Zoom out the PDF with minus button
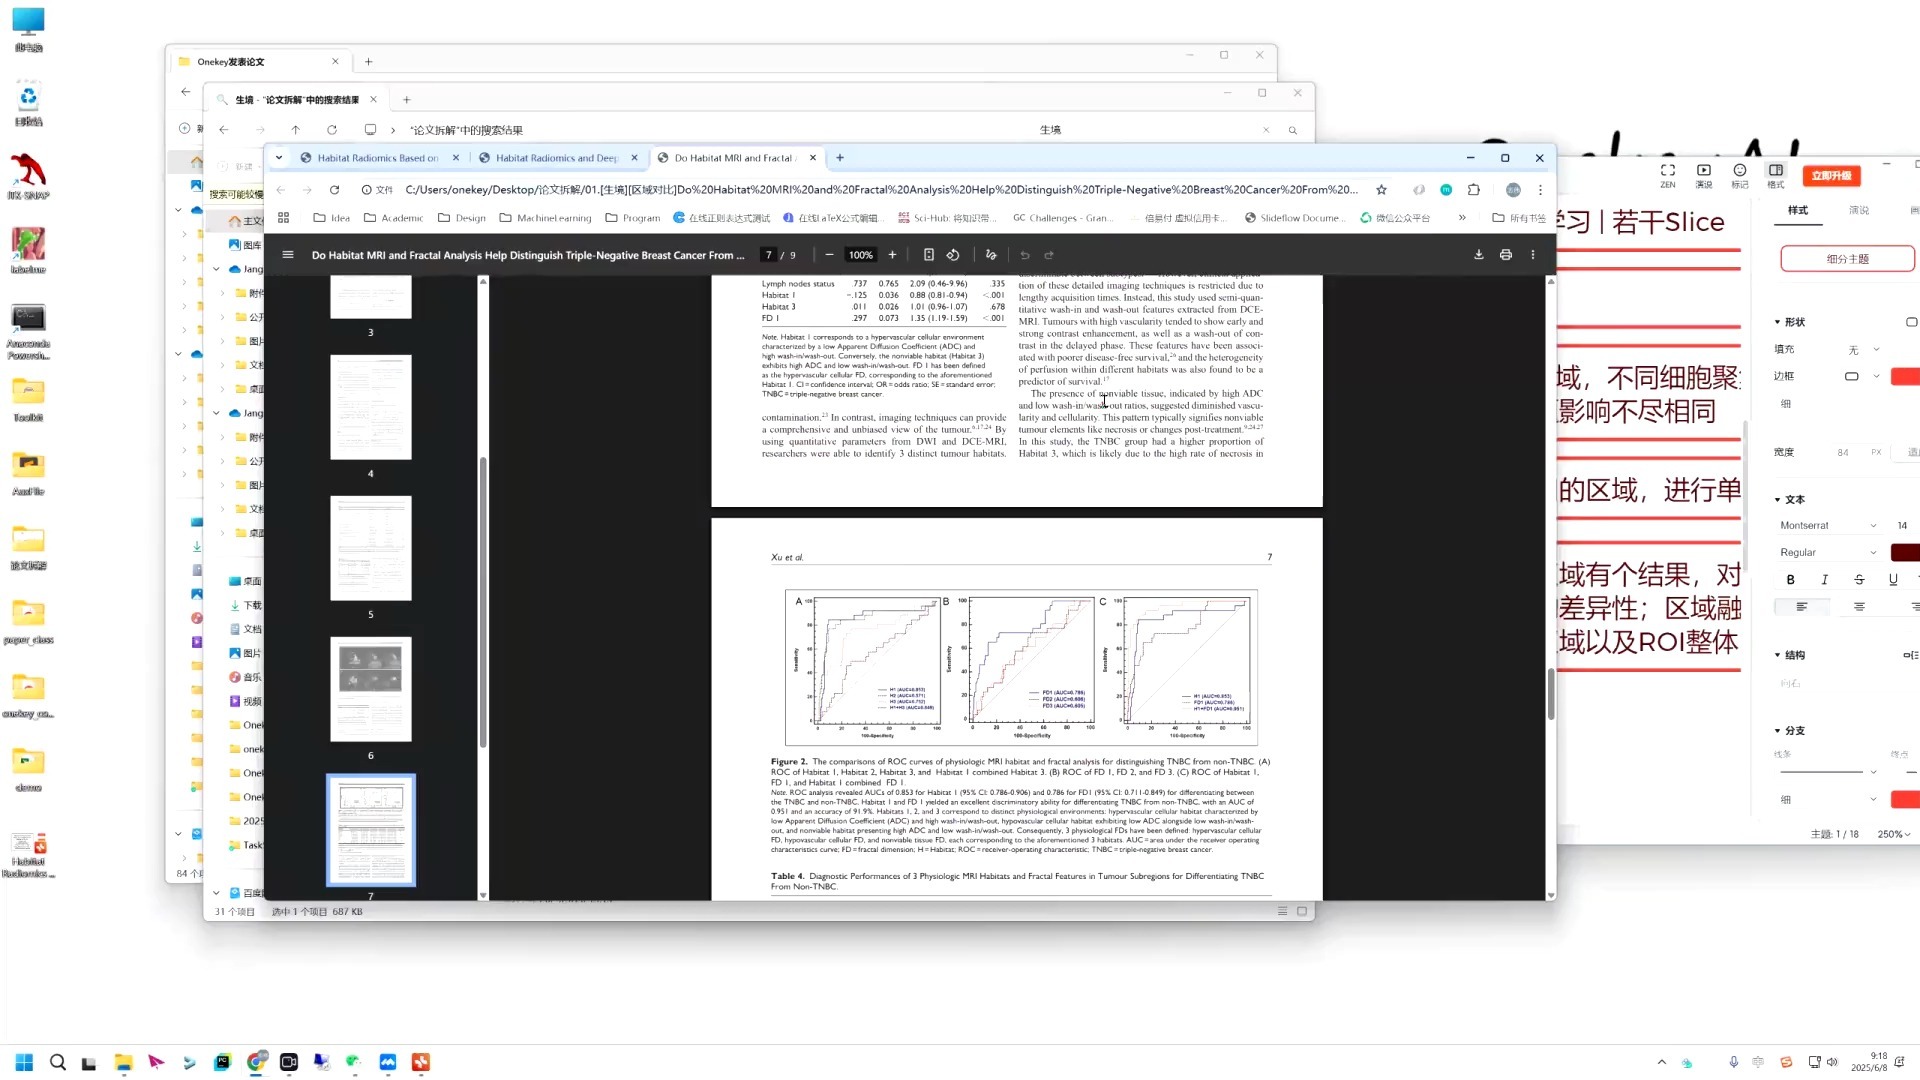 [x=829, y=255]
